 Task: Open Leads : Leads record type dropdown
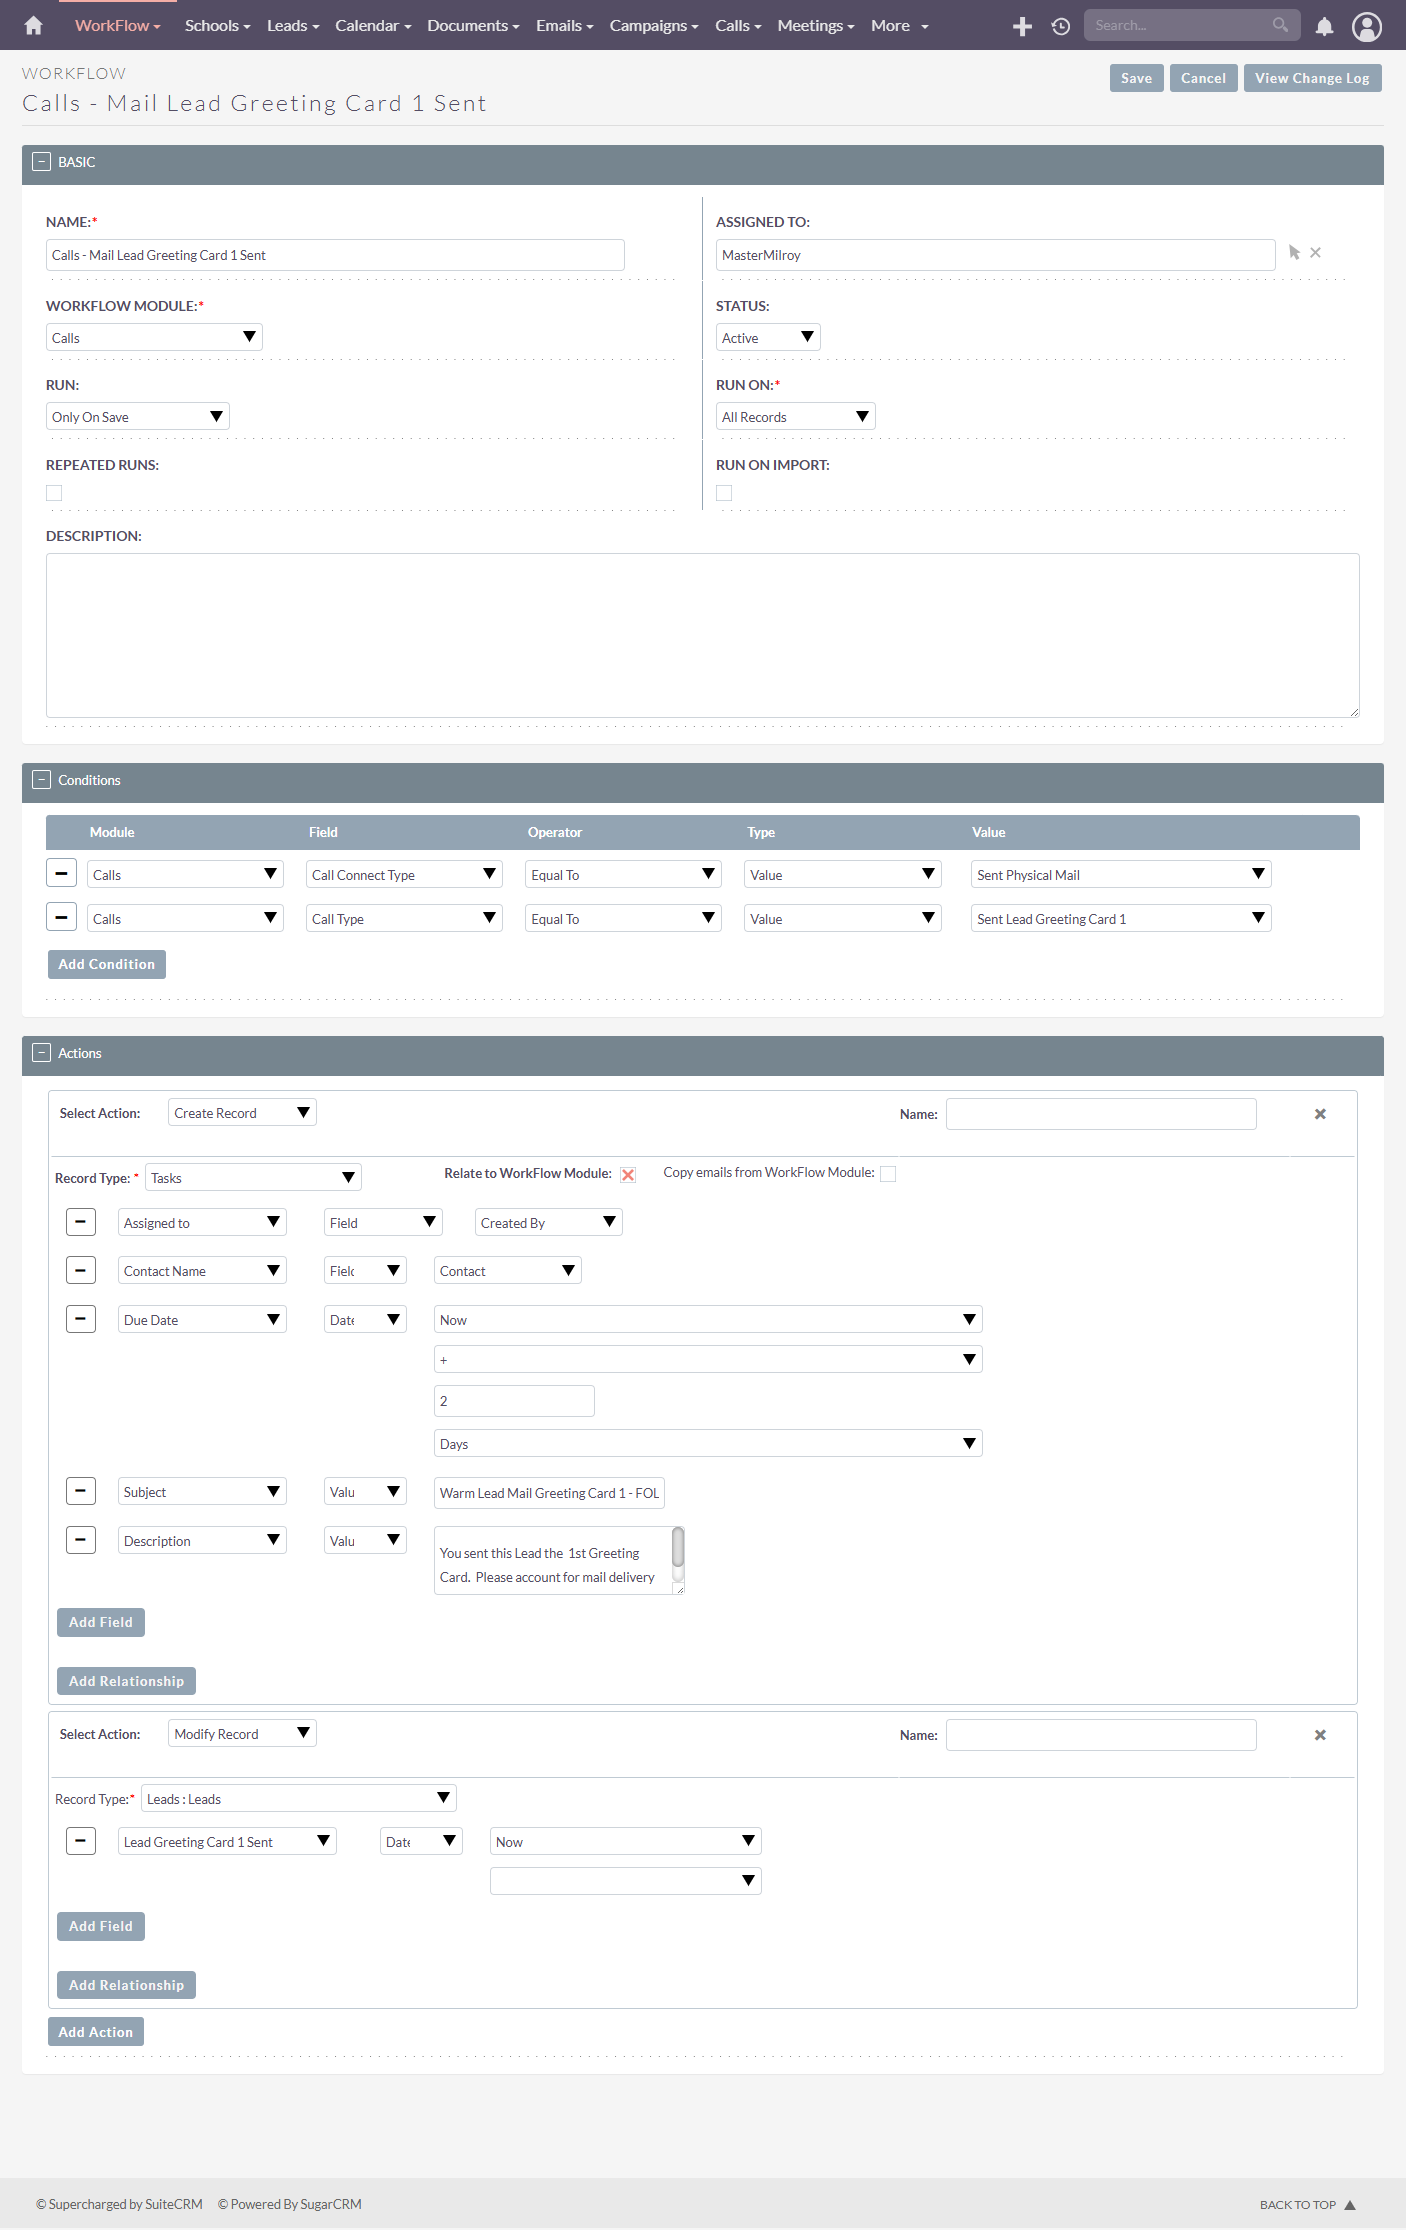(x=299, y=1798)
